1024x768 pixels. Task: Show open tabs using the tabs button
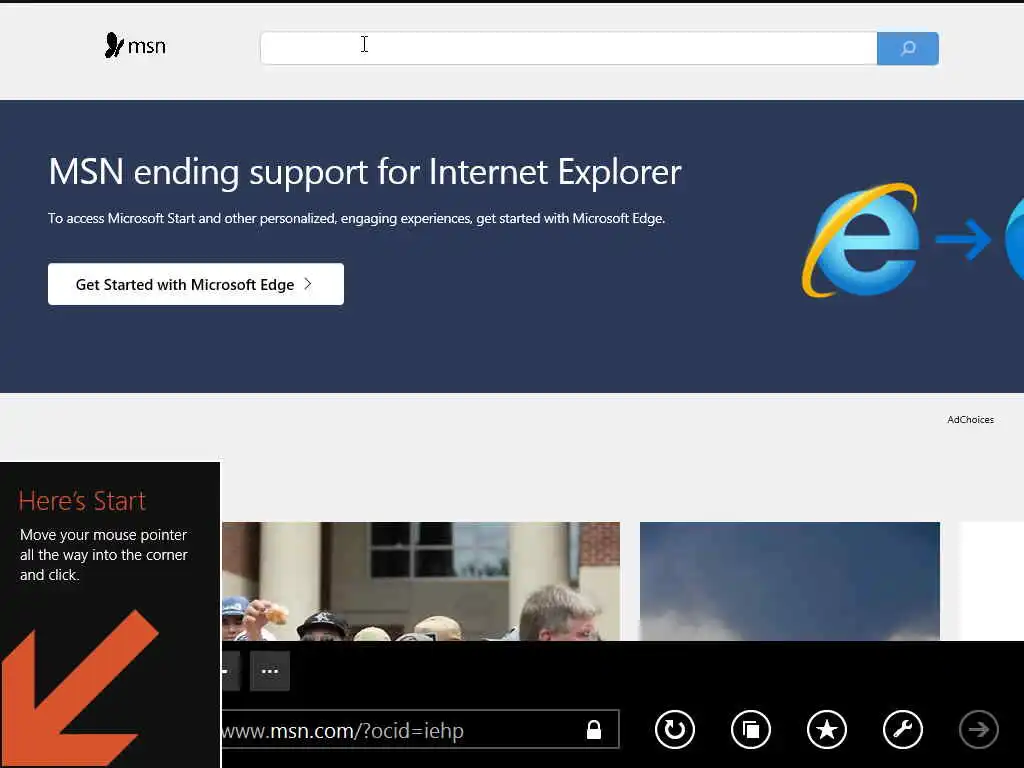point(751,729)
